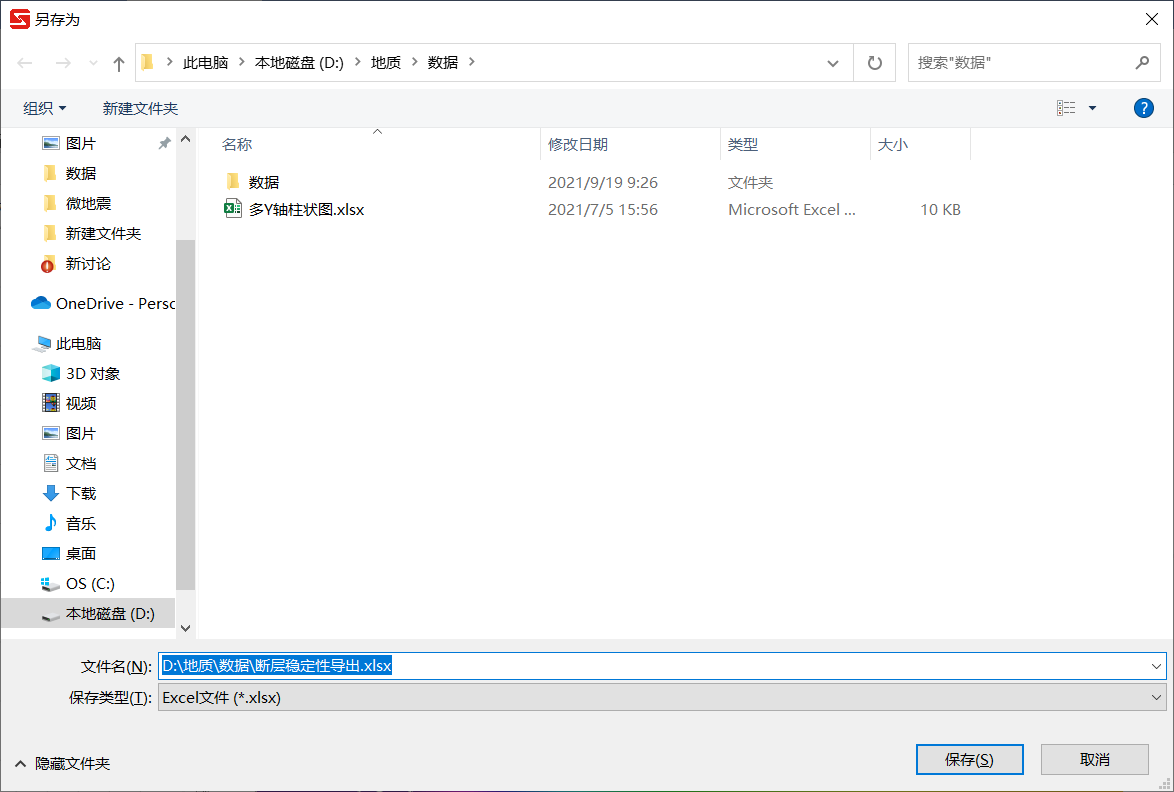Screen dimensions: 1174x792
Task: Open 图片 under 此电脑
Action: [x=81, y=433]
